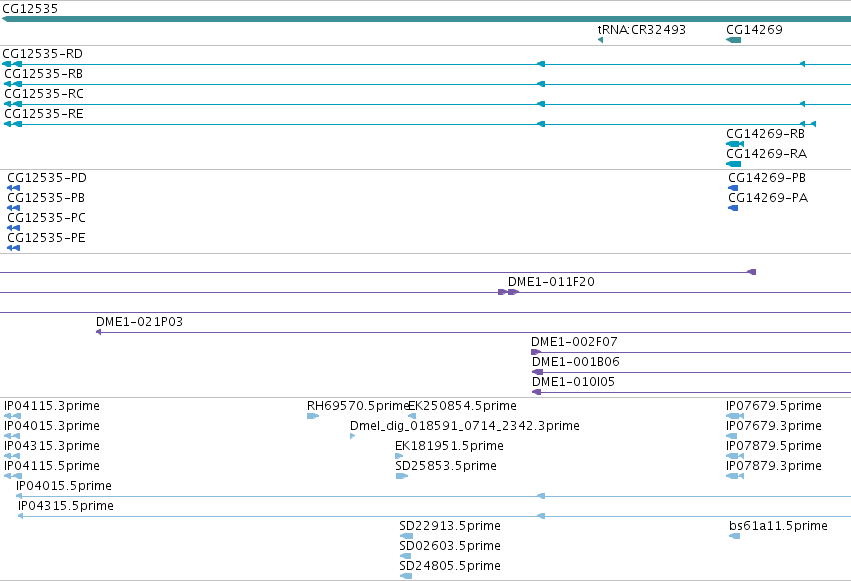Click protein CG14269-PB

click(767, 178)
